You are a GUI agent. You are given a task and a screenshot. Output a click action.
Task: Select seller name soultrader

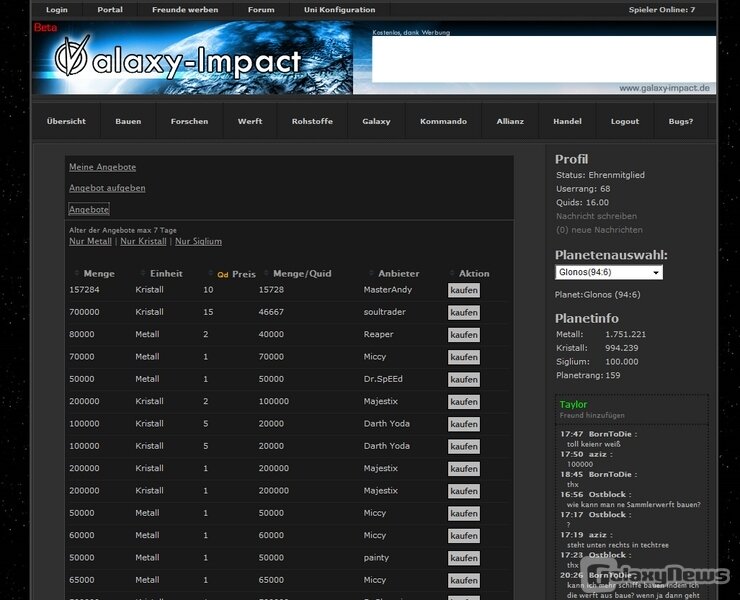coord(385,312)
